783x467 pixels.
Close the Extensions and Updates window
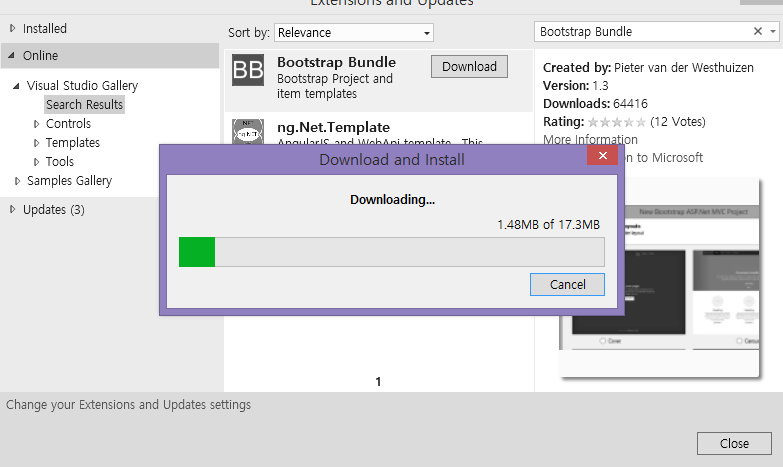(734, 444)
